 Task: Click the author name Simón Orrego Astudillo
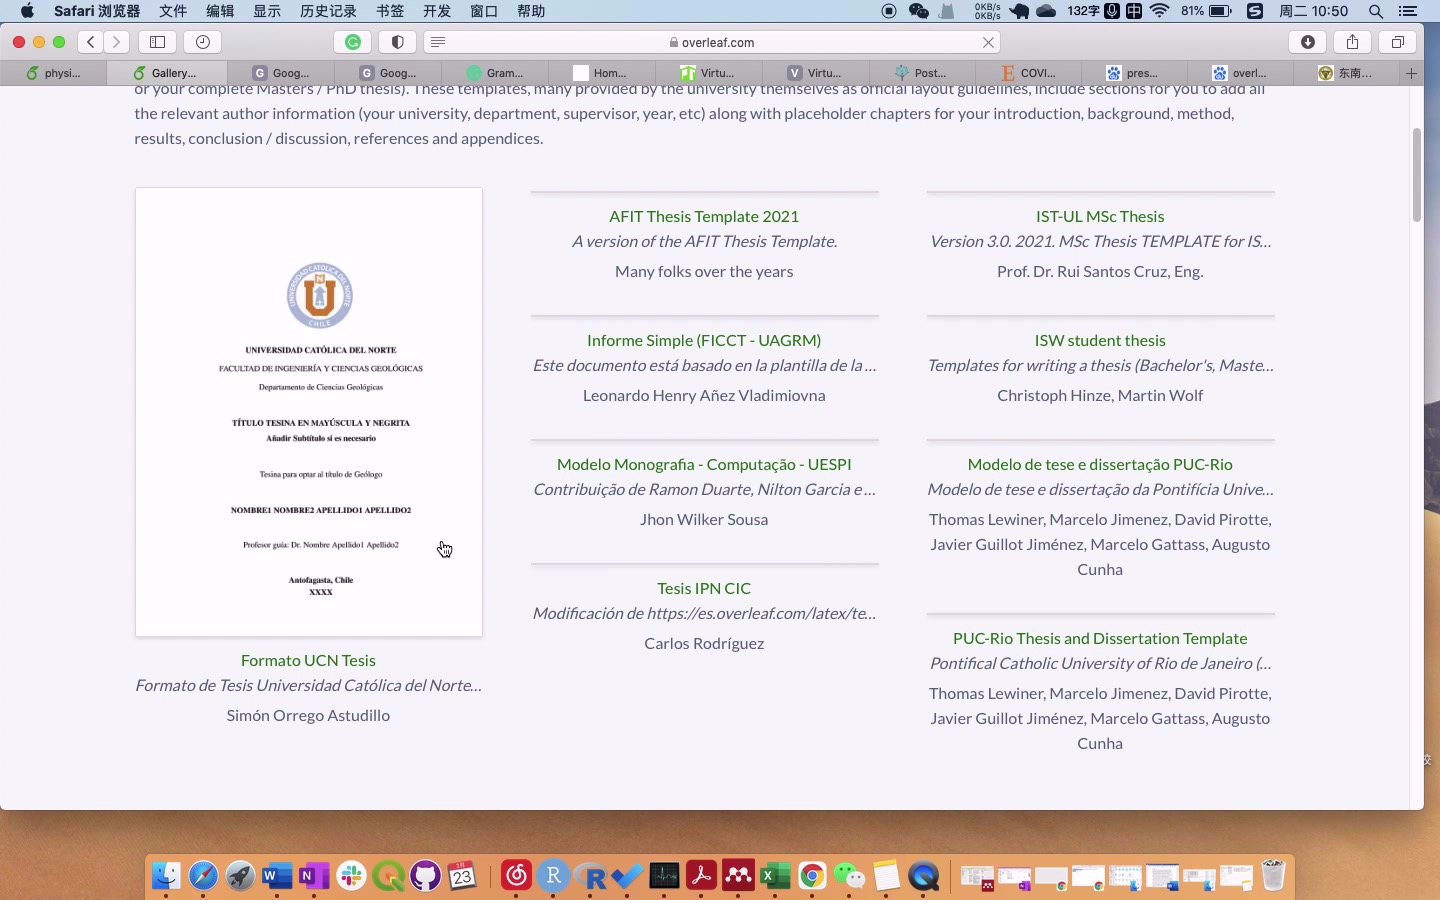click(308, 715)
